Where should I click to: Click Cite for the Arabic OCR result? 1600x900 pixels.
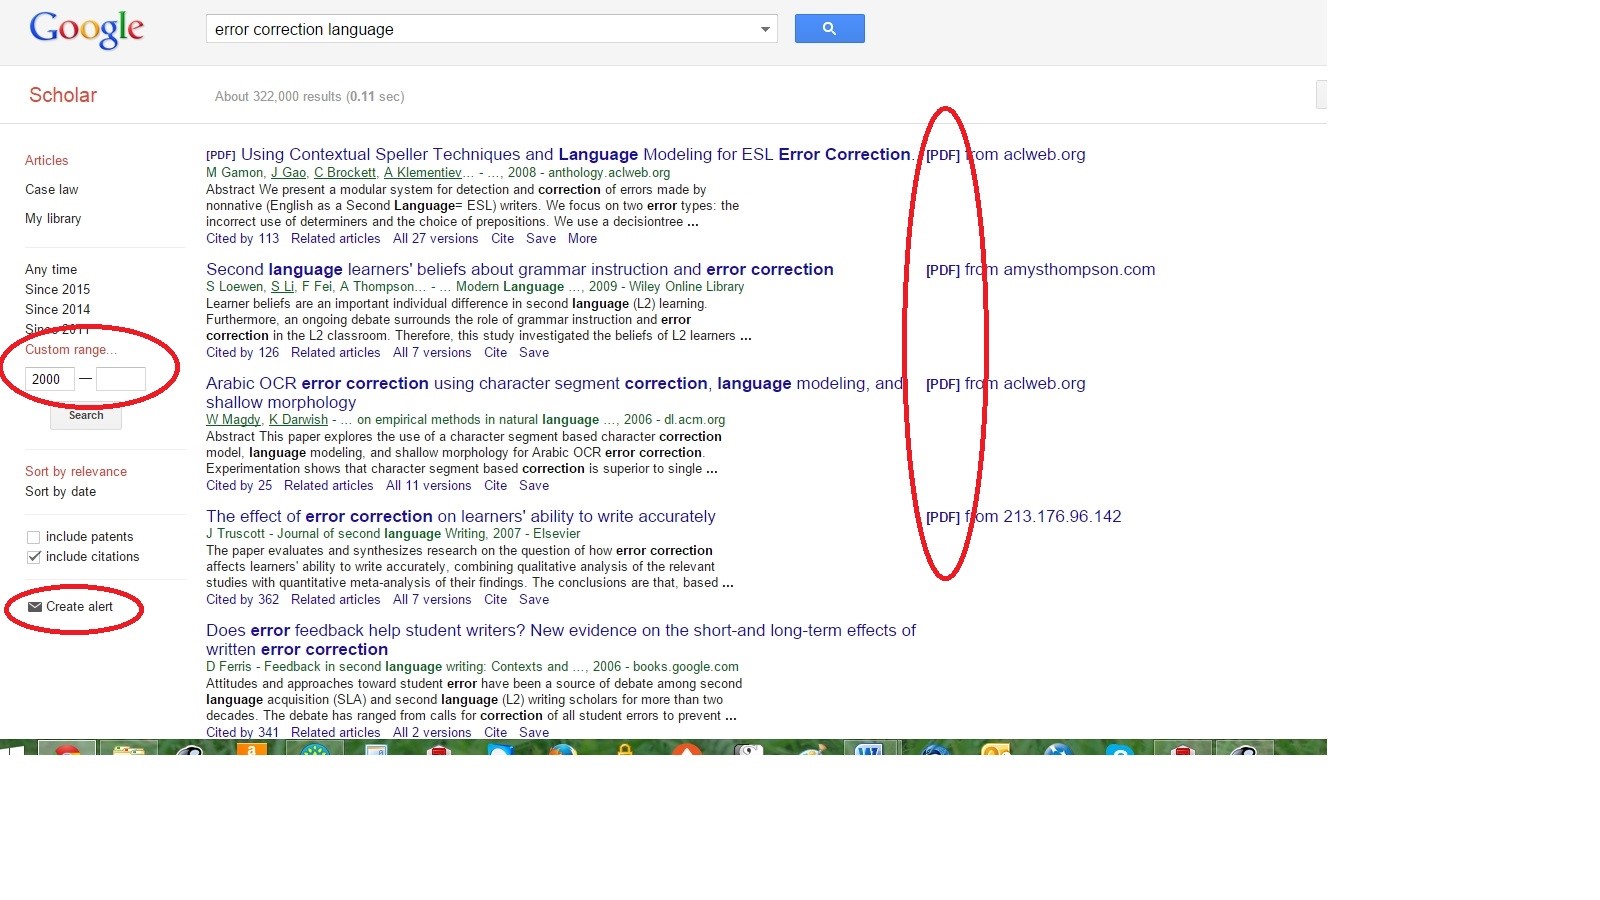(x=496, y=485)
